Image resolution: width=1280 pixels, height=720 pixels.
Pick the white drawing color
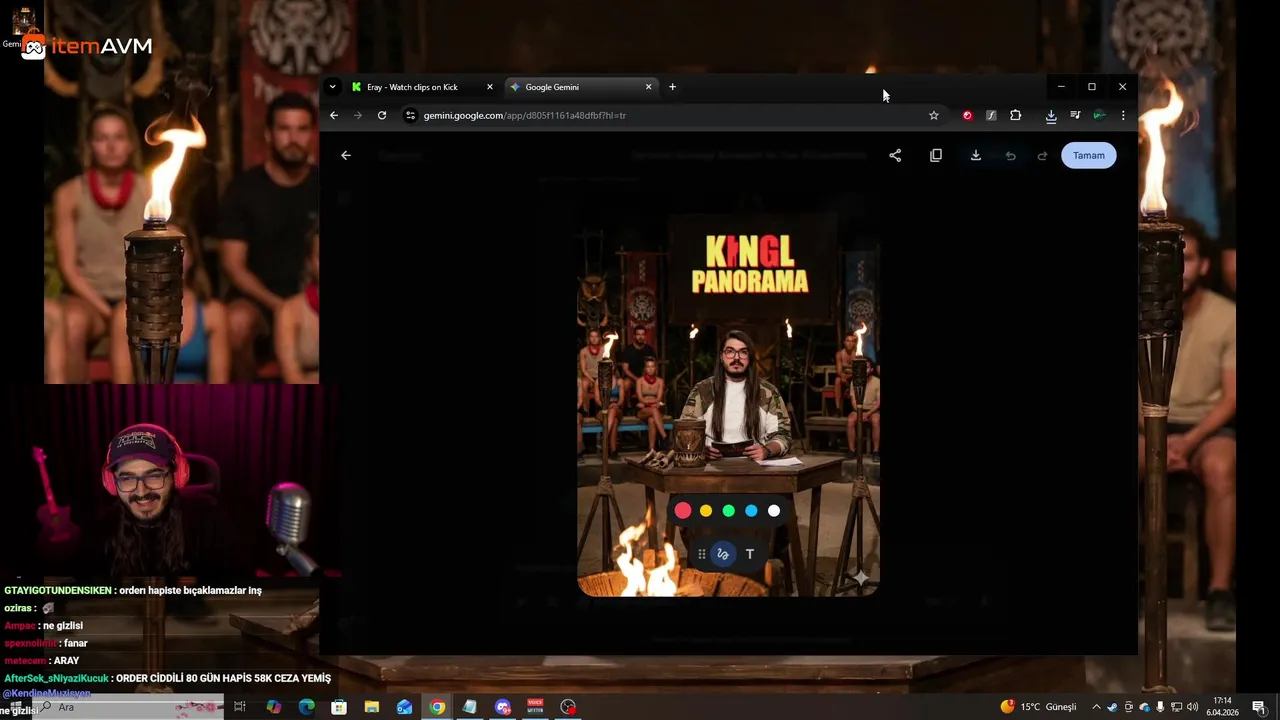[x=774, y=511]
